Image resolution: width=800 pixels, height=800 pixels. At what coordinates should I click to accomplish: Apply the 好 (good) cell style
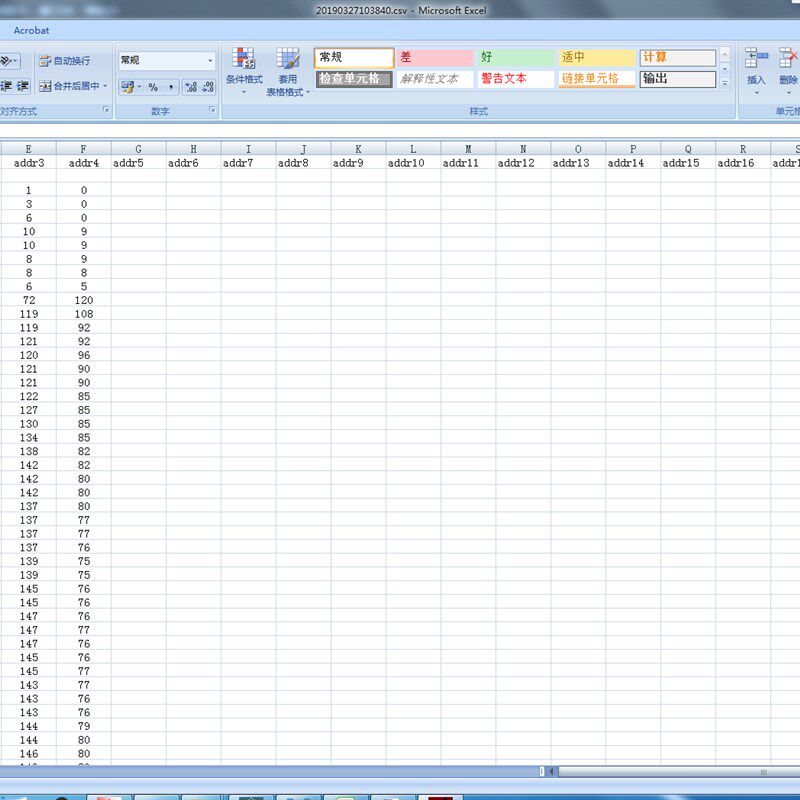[x=516, y=58]
